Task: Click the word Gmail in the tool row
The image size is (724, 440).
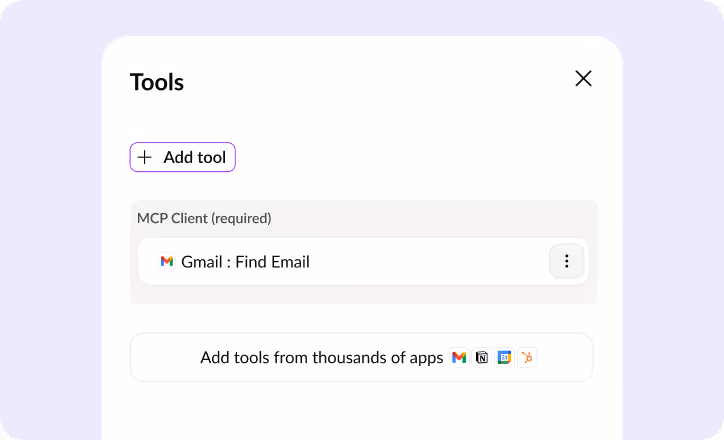Action: pyautogui.click(x=202, y=262)
